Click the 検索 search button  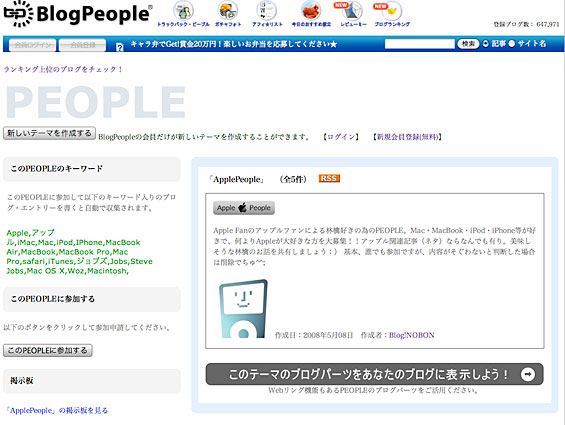click(x=468, y=44)
